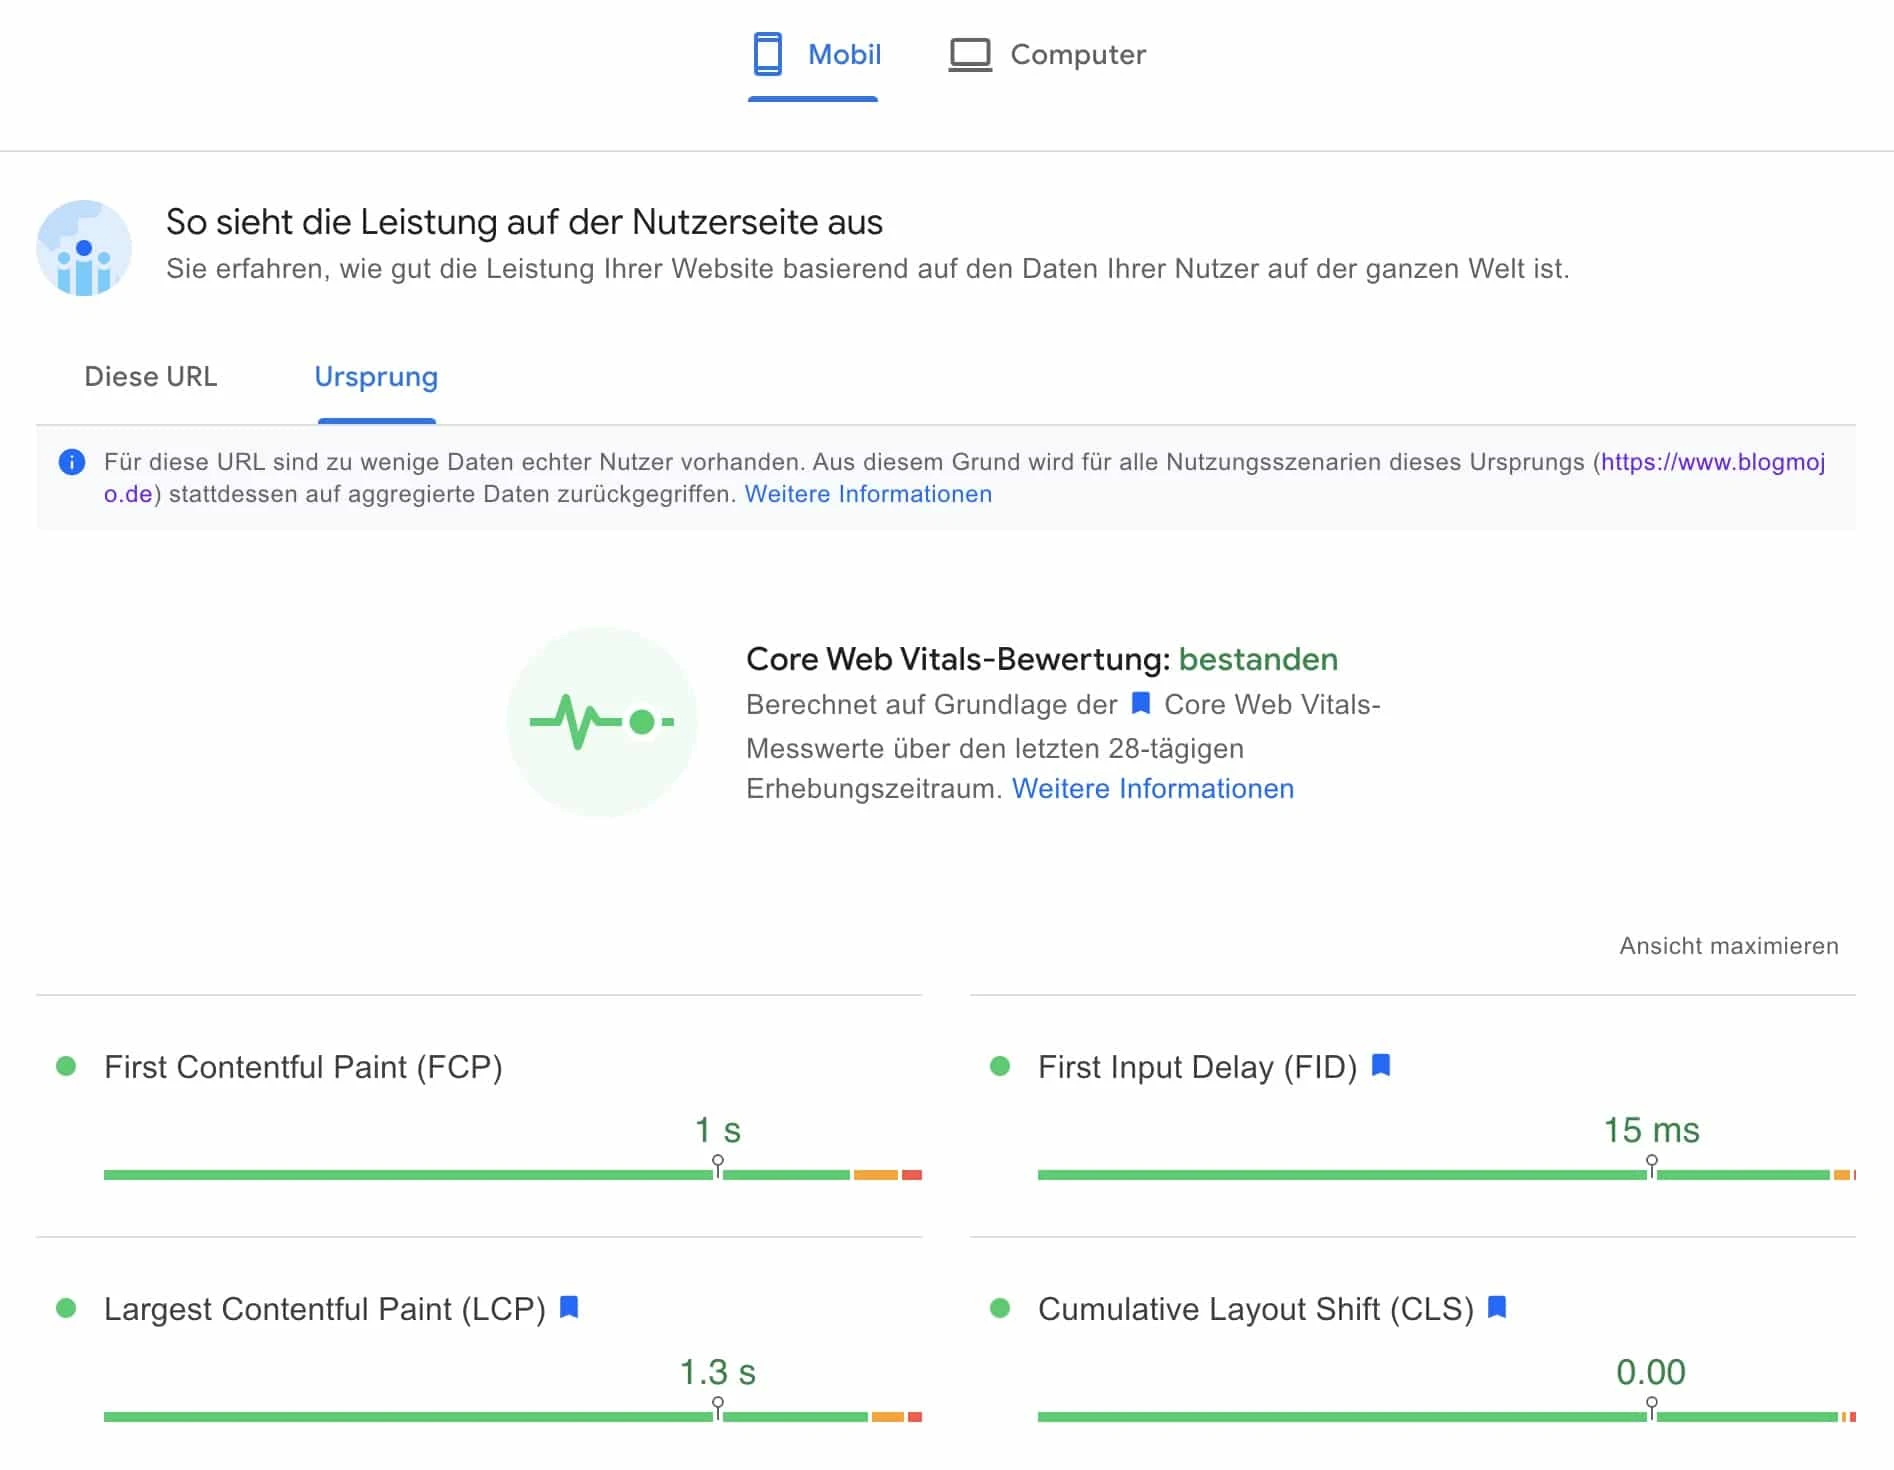1894x1470 pixels.
Task: Click bookmark icon next to FID
Action: click(x=1381, y=1065)
